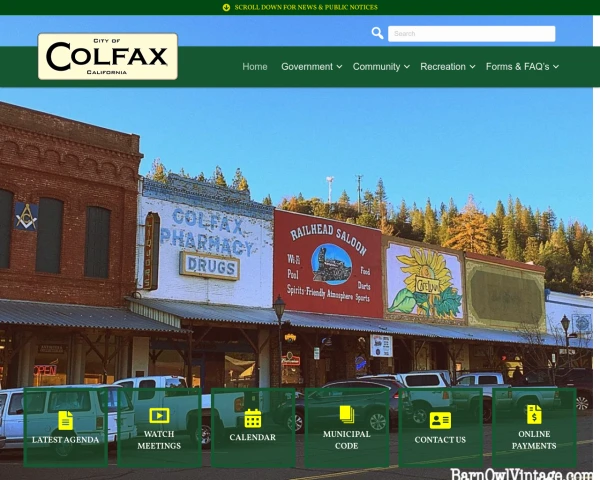Open the Government menu

[x=307, y=67]
